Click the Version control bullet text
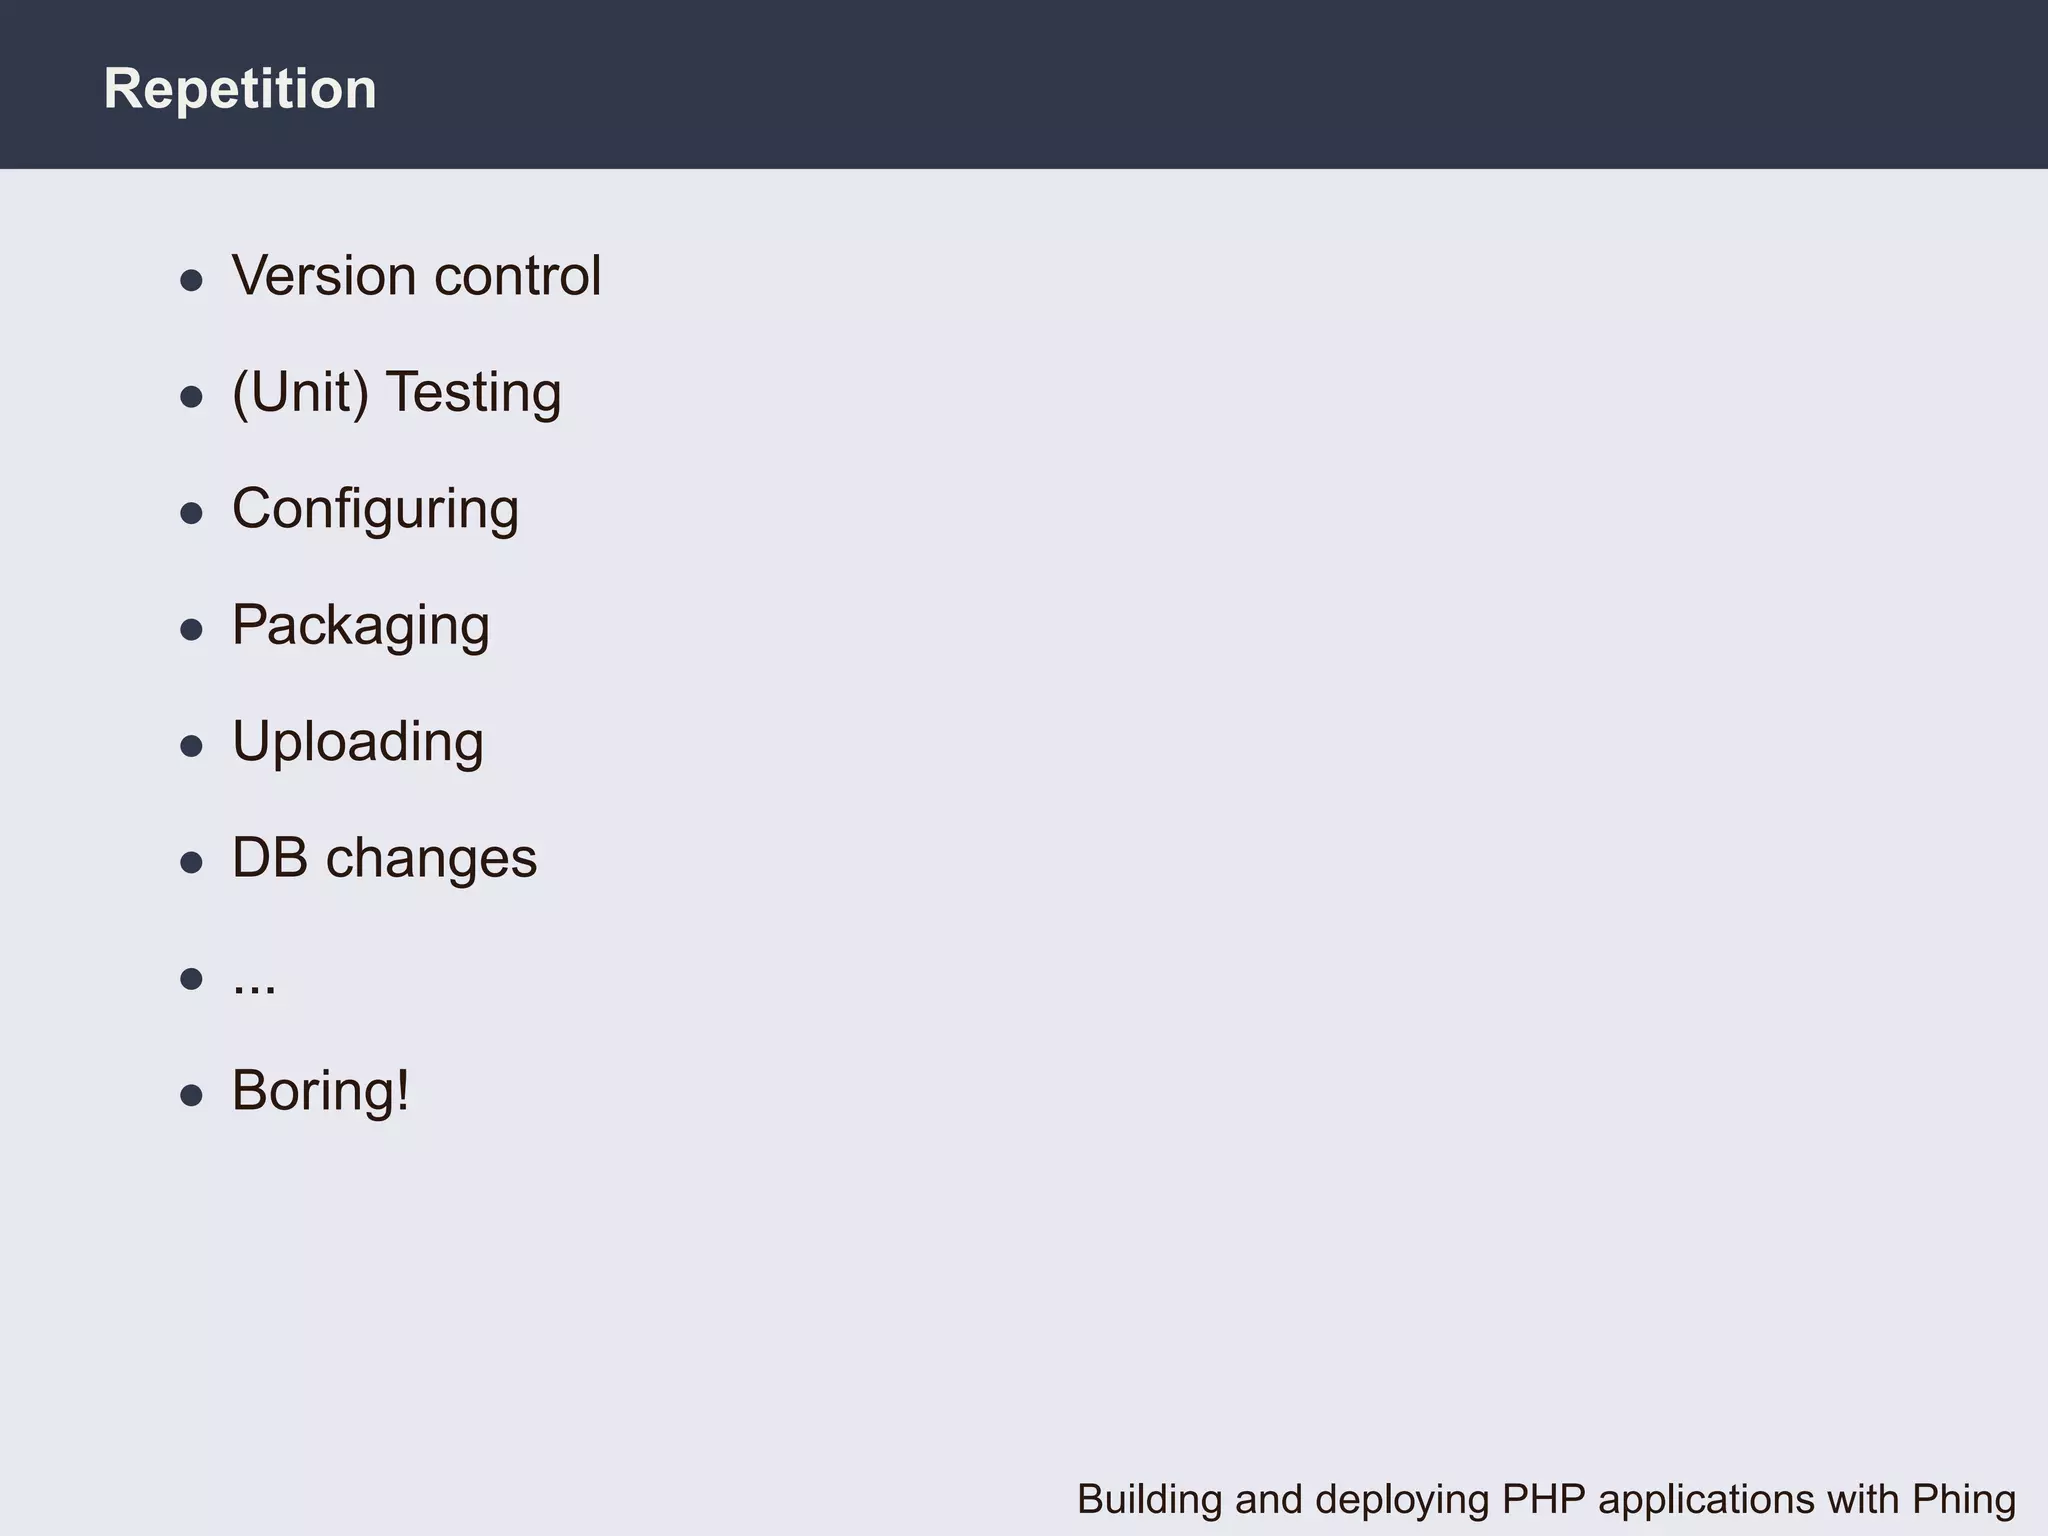The width and height of the screenshot is (2048, 1536). tap(416, 276)
